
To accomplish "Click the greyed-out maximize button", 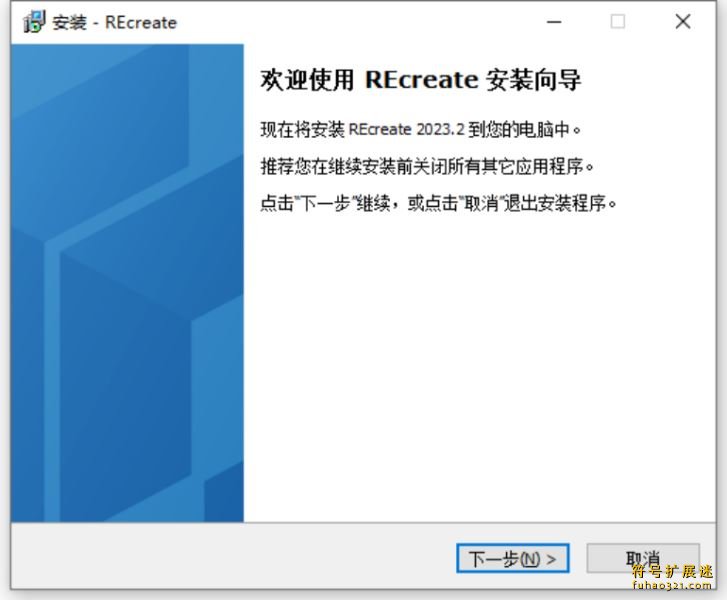I will click(618, 22).
